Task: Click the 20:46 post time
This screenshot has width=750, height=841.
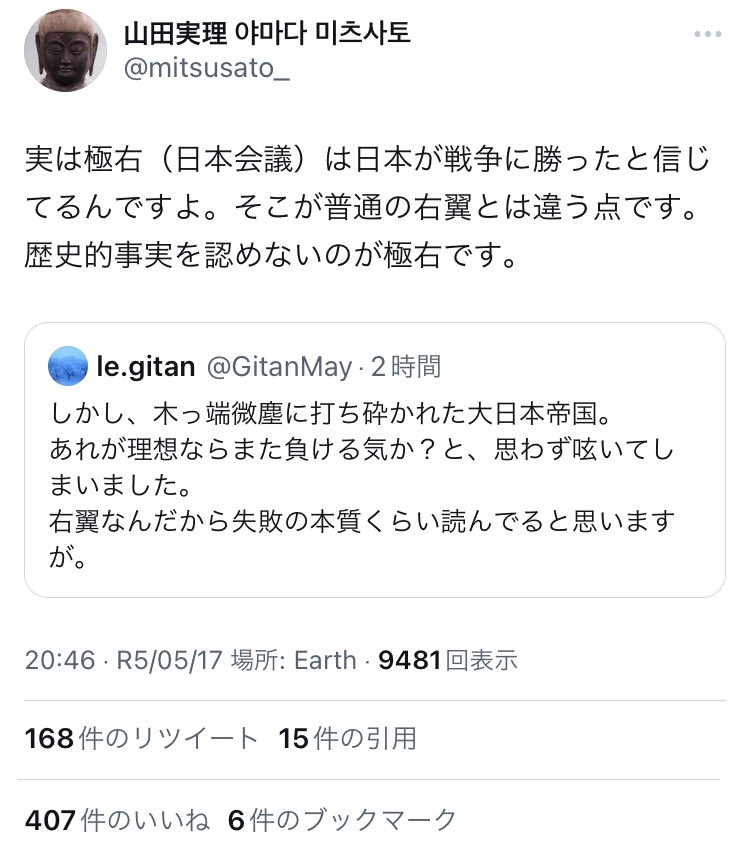Action: click(60, 661)
